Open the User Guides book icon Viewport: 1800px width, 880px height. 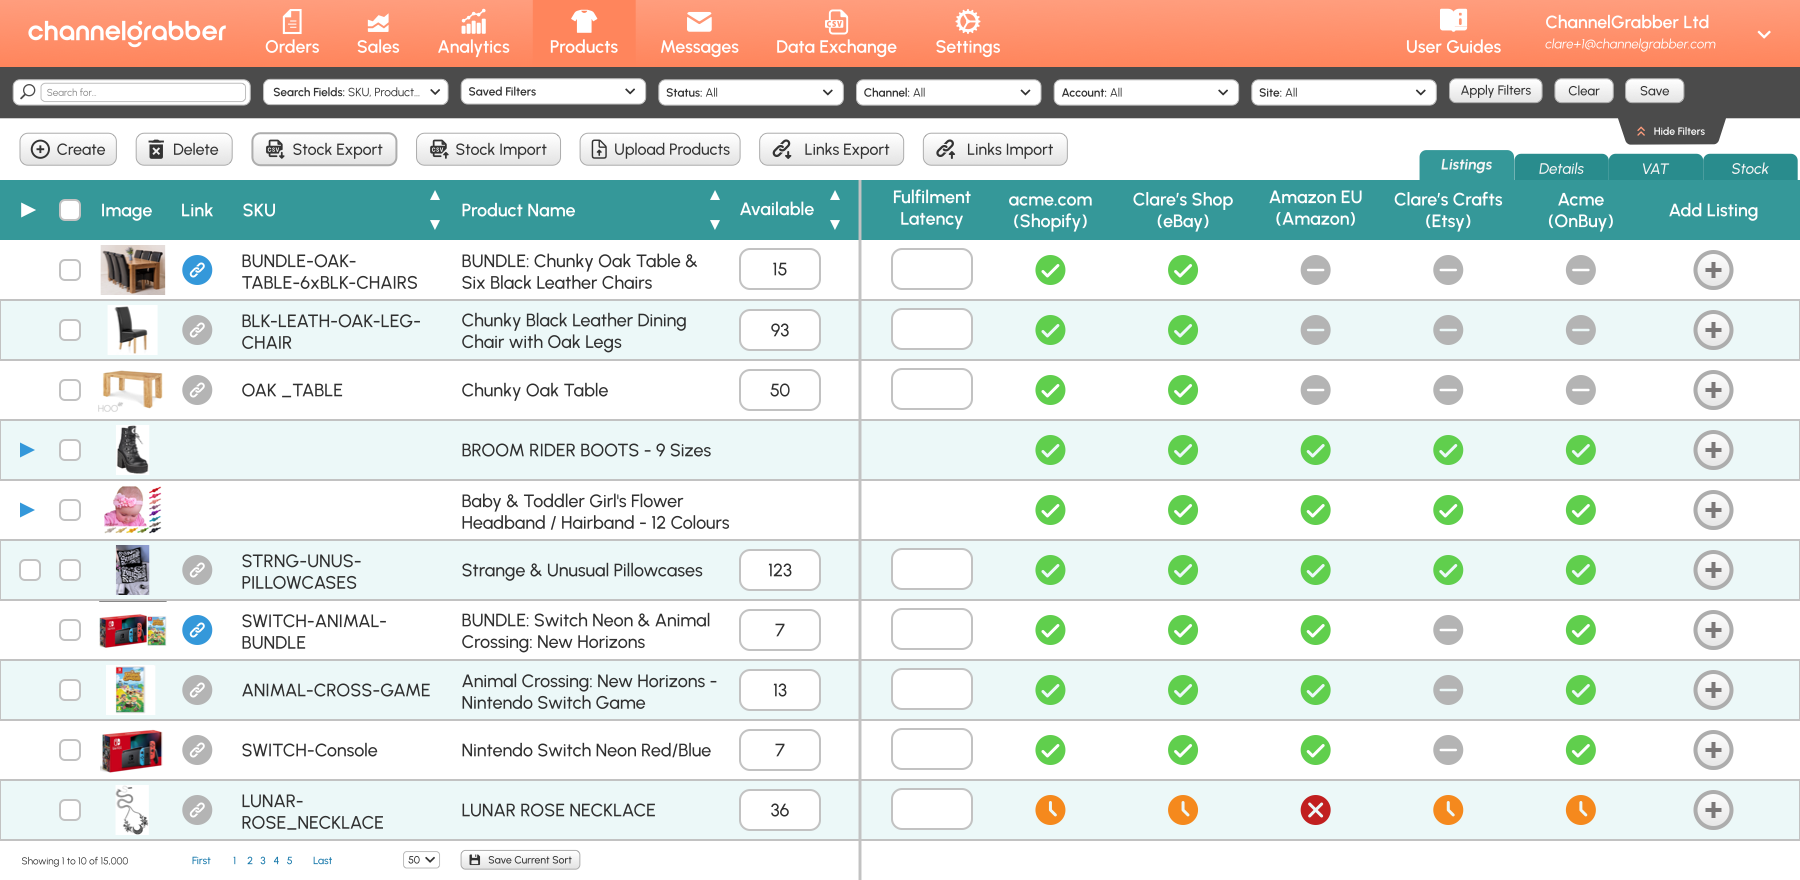click(x=1453, y=20)
